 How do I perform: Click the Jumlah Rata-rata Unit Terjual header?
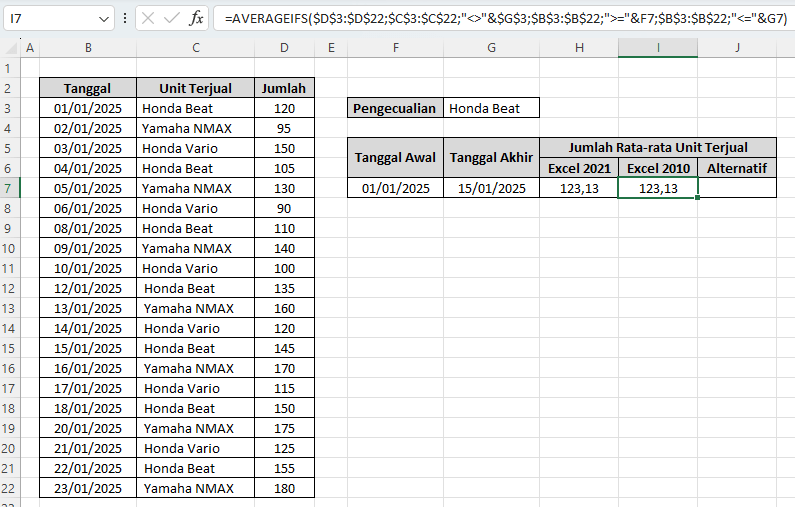click(x=658, y=148)
